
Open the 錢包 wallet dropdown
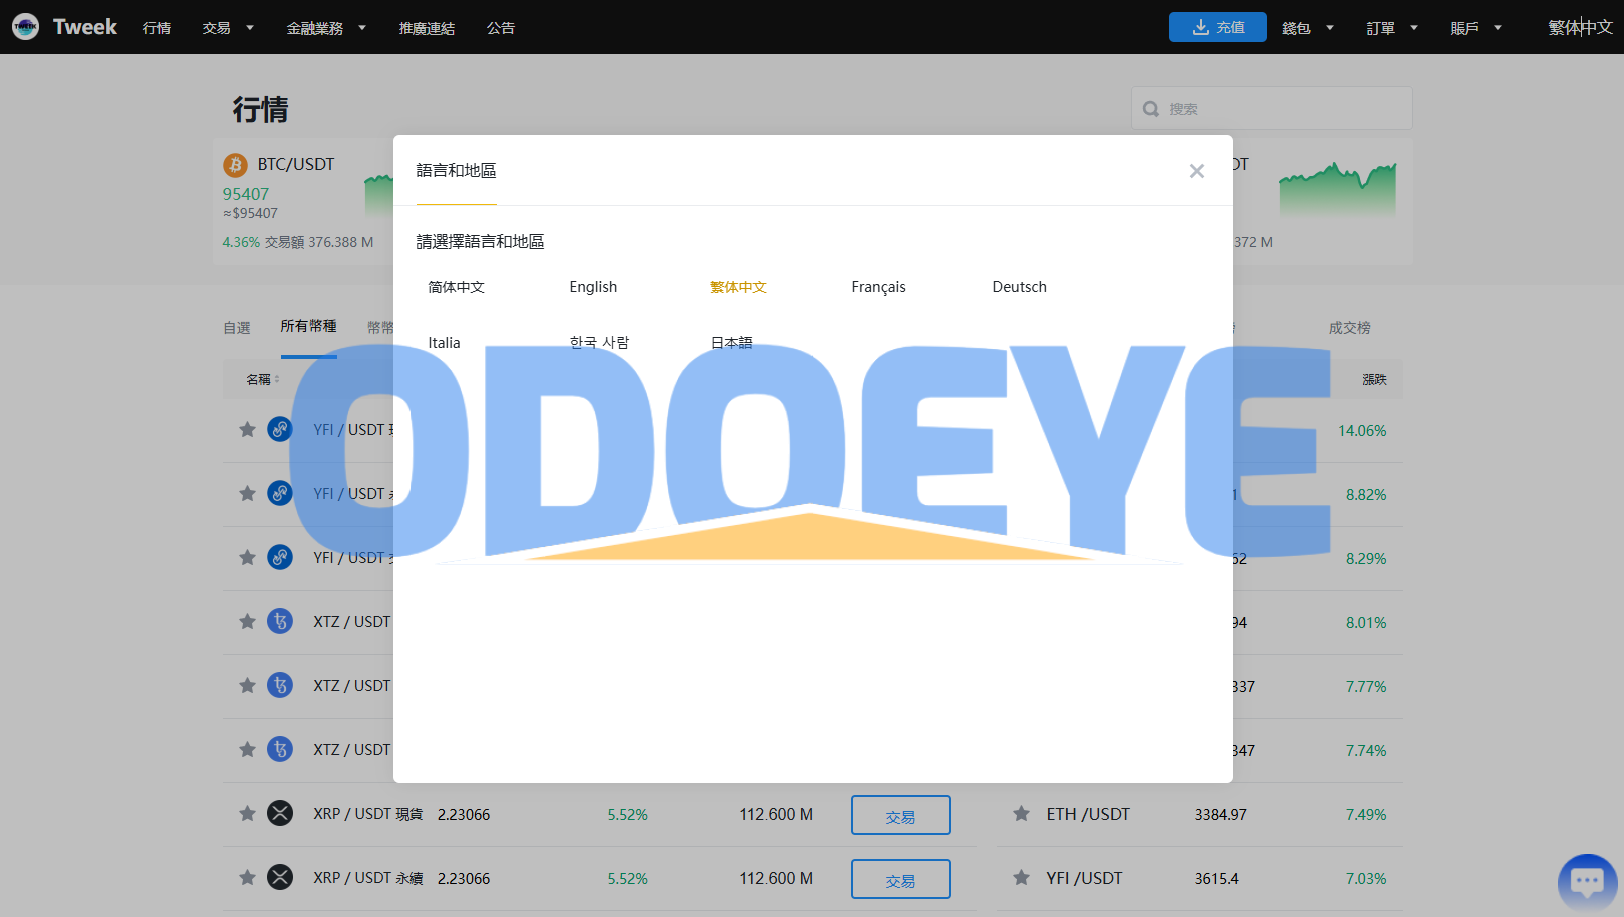[1307, 28]
